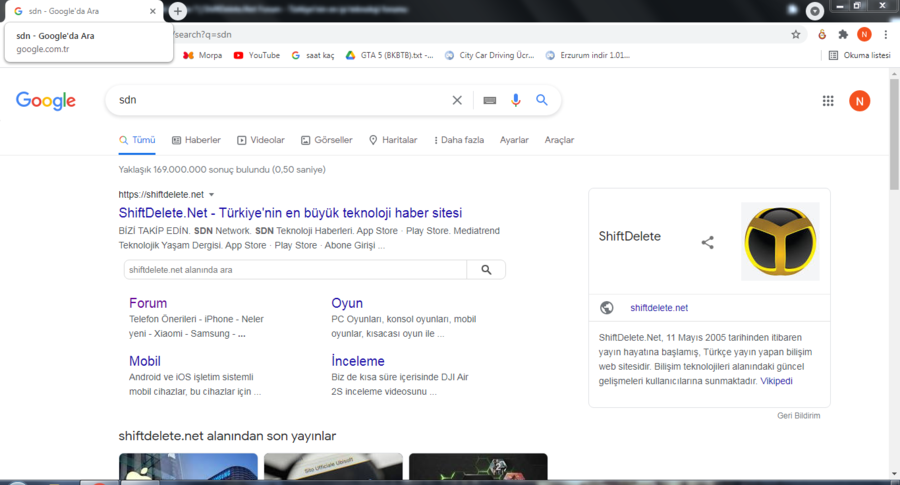Screen dimensions: 900x485
Task: Expand the dropdown arrow next to https://shiftdelete.net
Action: coord(211,195)
